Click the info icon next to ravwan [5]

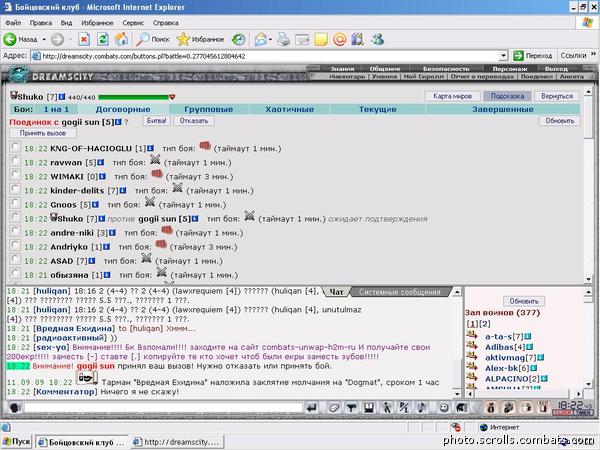pos(101,162)
